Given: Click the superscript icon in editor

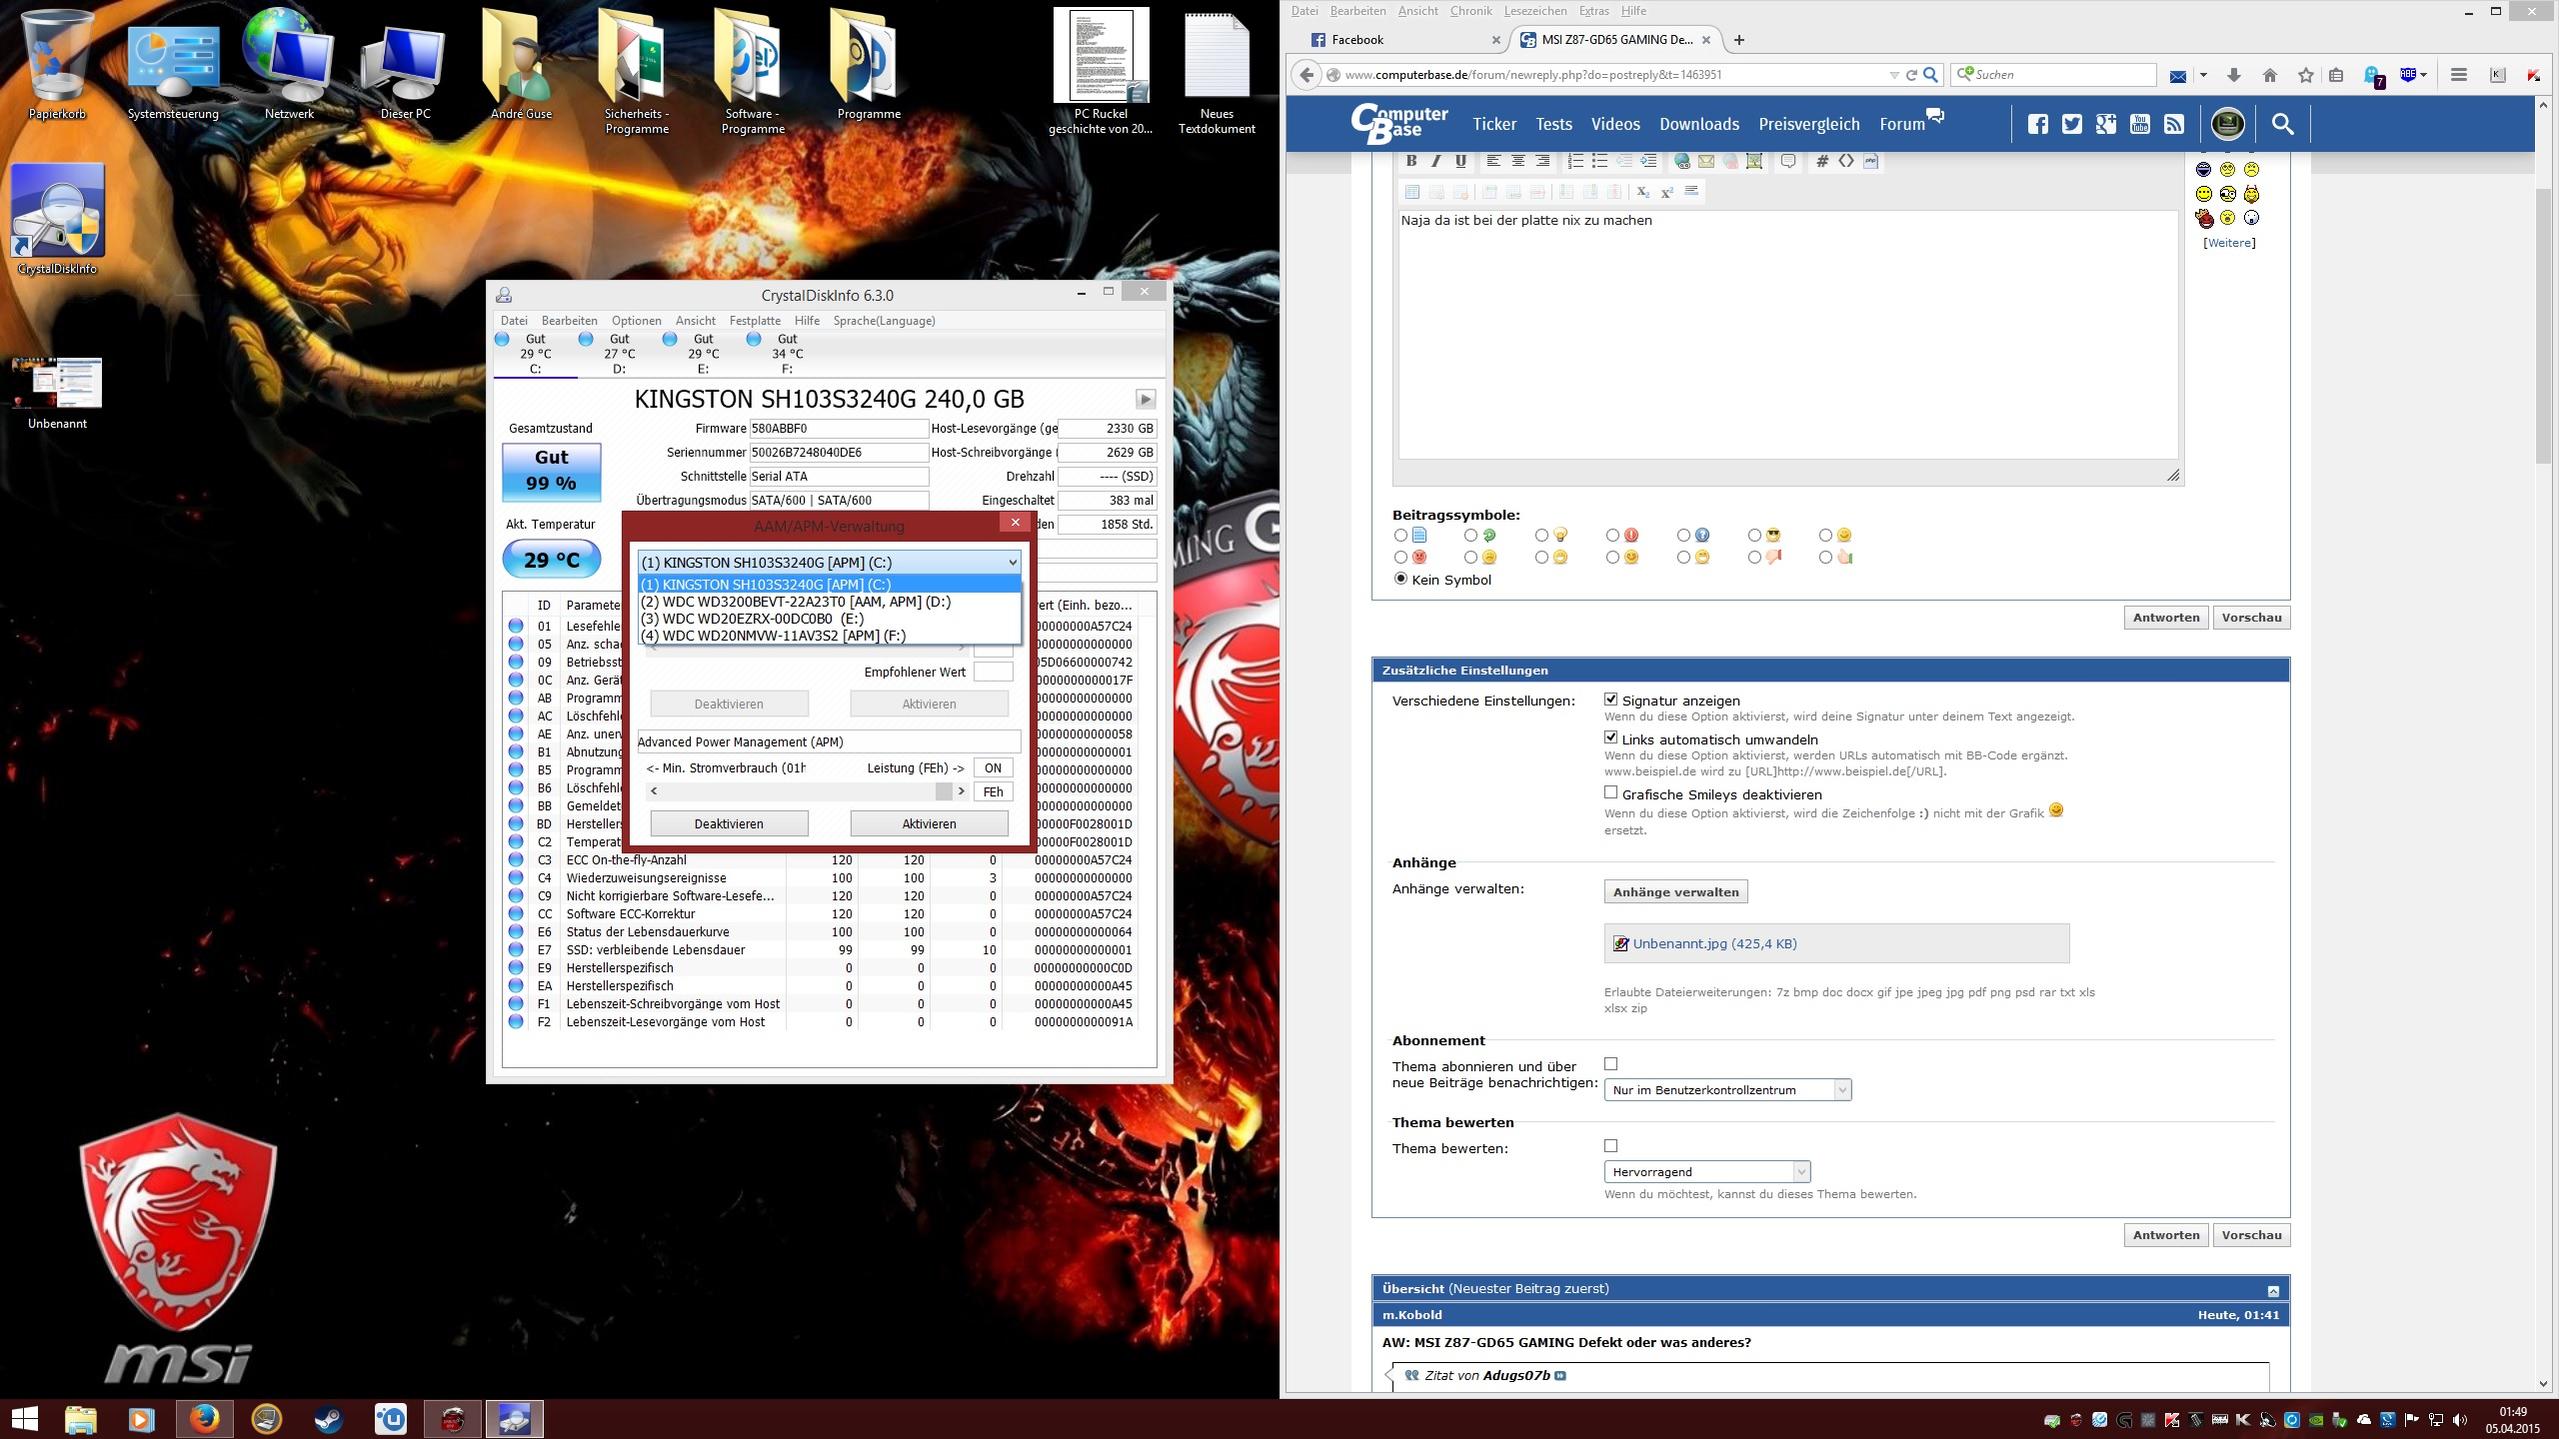Looking at the screenshot, I should [x=1667, y=192].
